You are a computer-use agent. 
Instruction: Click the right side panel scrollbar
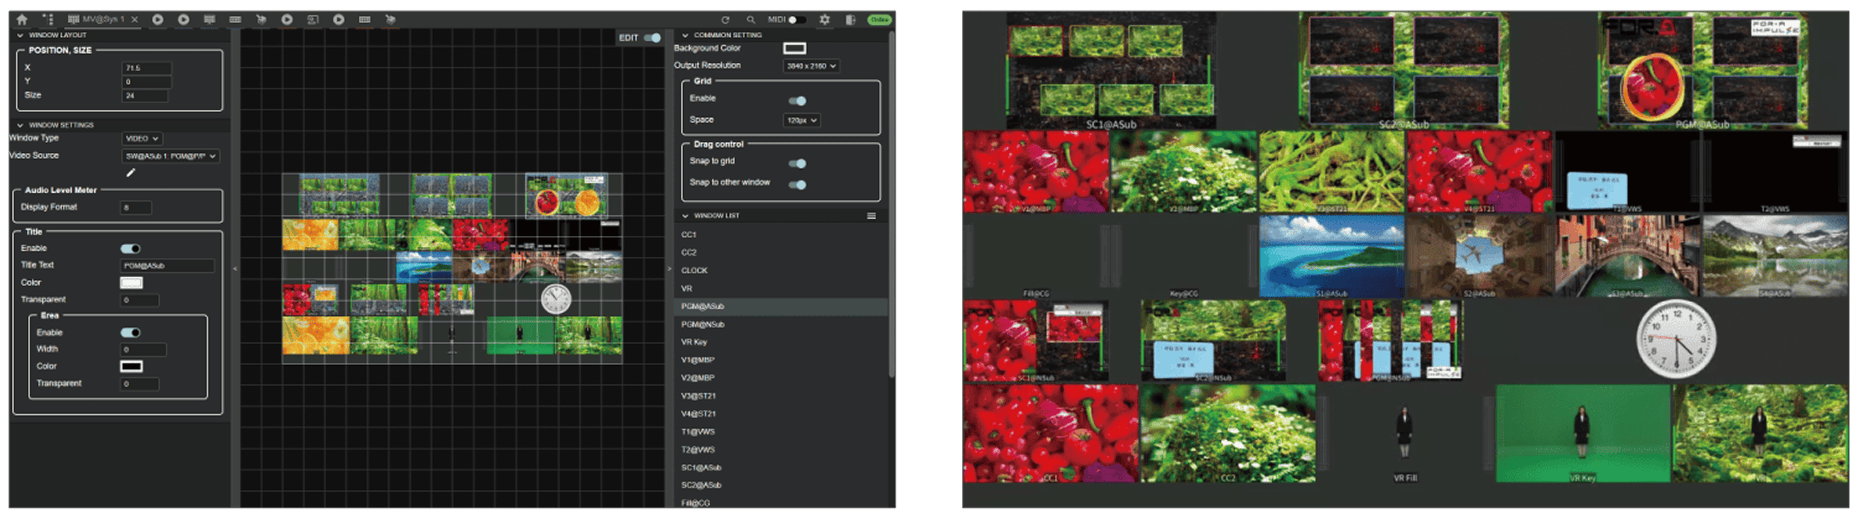(x=891, y=205)
